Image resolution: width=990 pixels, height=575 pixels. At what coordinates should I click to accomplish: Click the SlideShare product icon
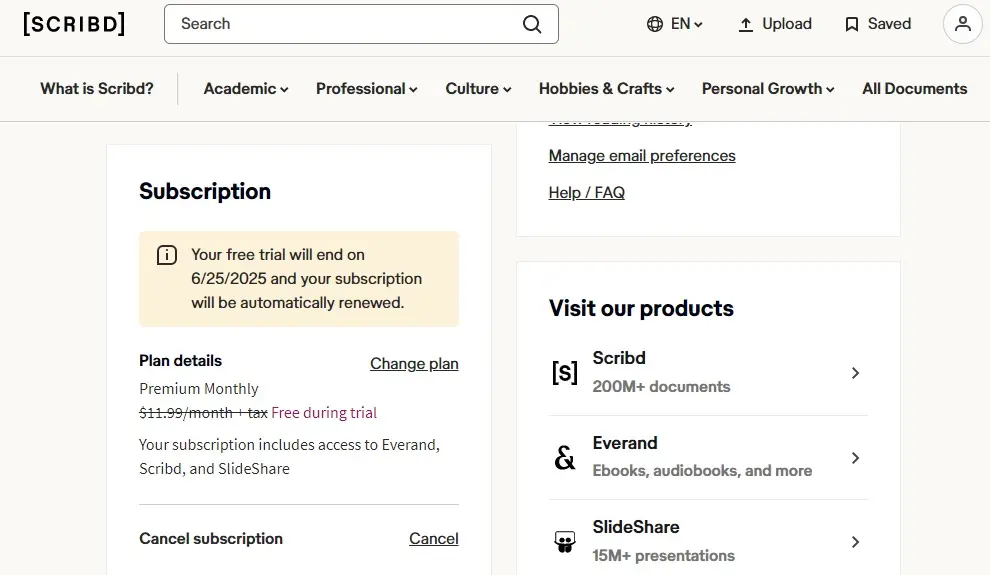564,542
